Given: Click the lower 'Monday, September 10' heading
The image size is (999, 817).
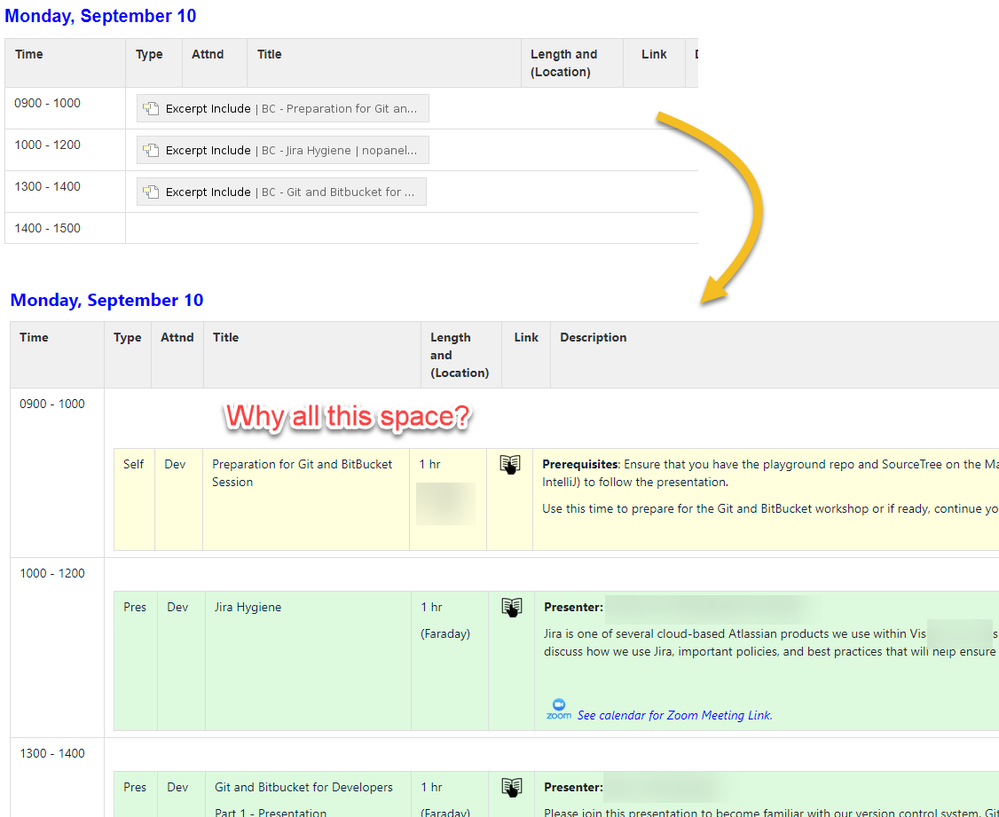Looking at the screenshot, I should click(107, 300).
